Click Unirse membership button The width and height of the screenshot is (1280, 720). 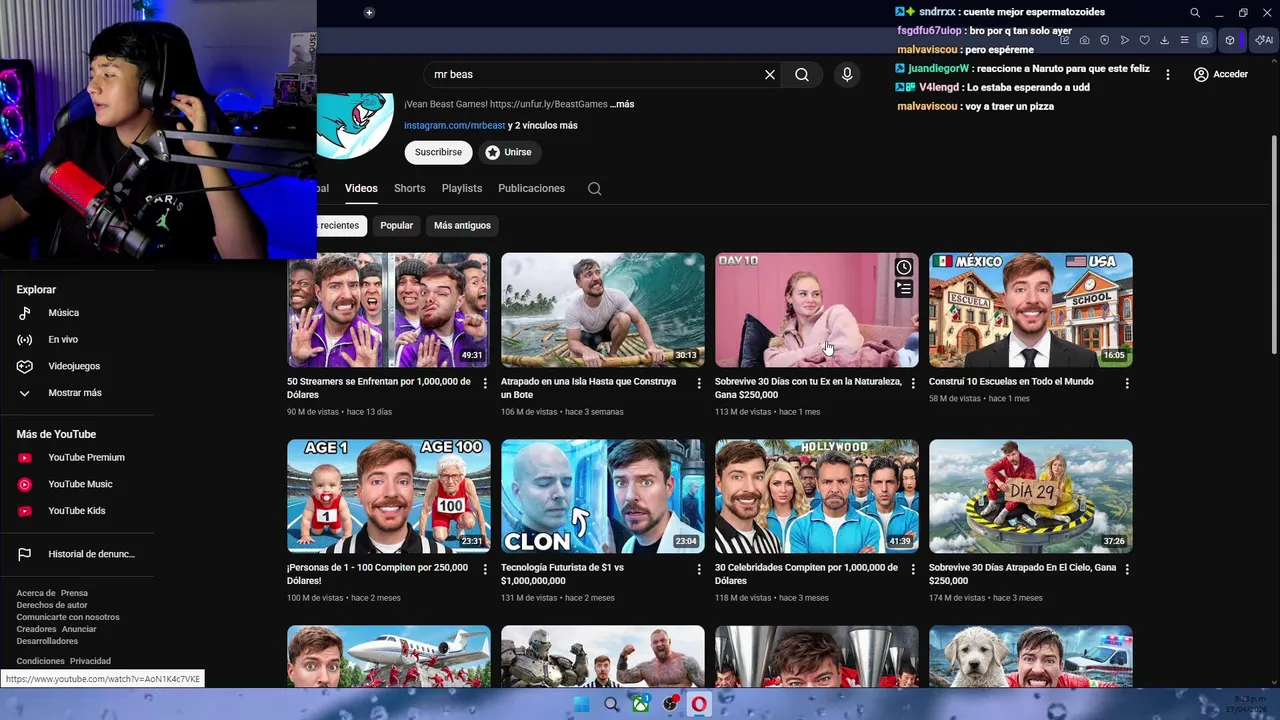[508, 152]
